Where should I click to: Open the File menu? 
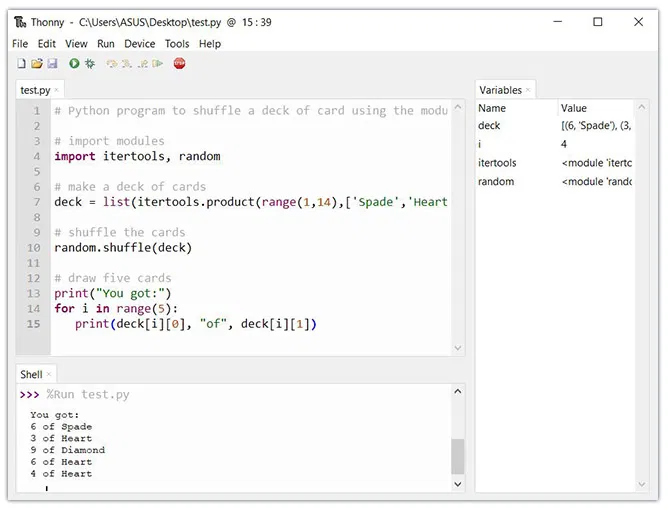click(x=20, y=44)
